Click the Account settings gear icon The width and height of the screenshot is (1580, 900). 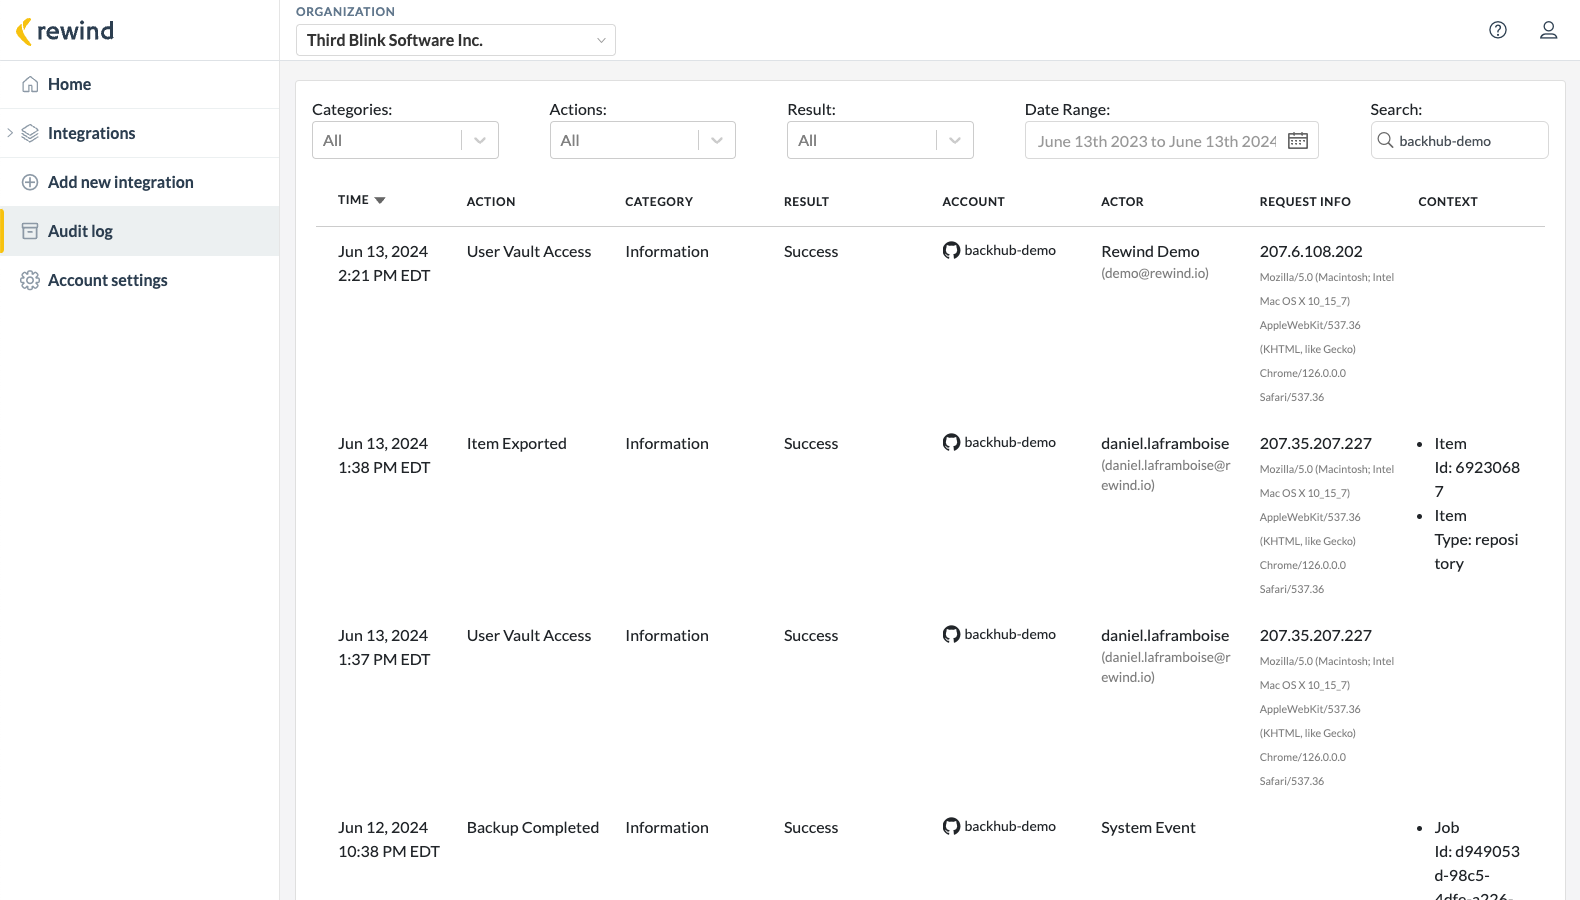[x=30, y=280]
